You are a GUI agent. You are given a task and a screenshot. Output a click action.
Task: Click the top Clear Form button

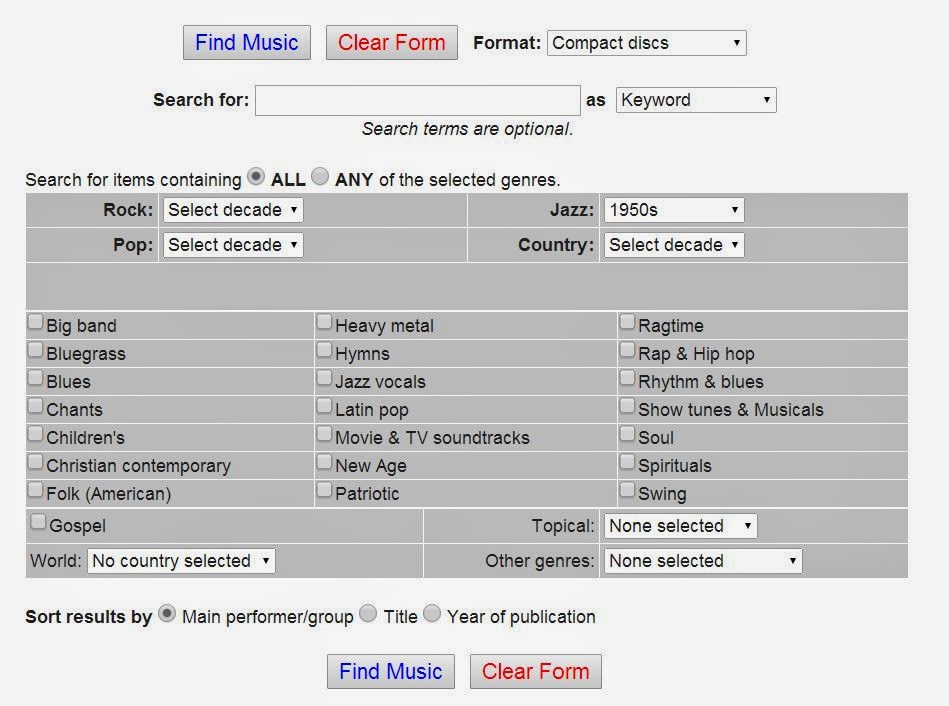(x=391, y=43)
